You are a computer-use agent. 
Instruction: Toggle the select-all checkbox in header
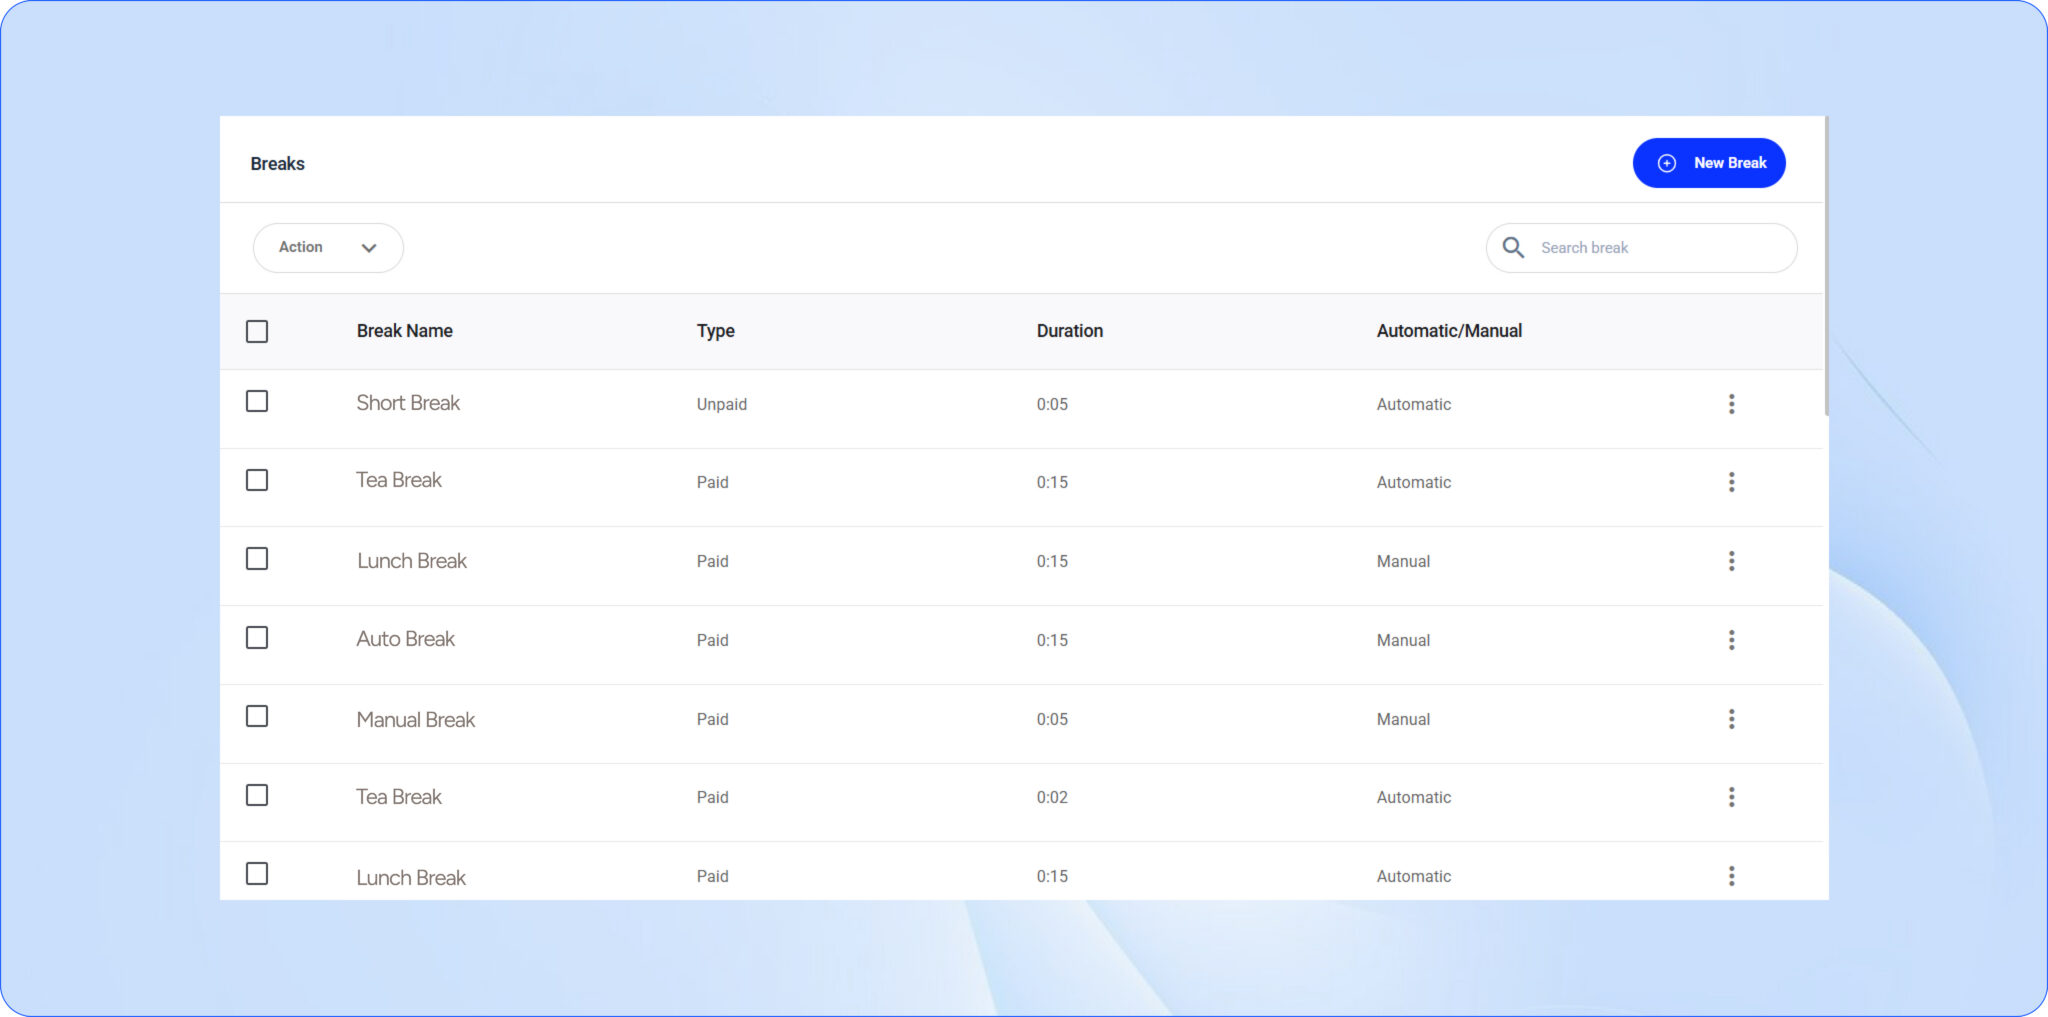pyautogui.click(x=257, y=331)
